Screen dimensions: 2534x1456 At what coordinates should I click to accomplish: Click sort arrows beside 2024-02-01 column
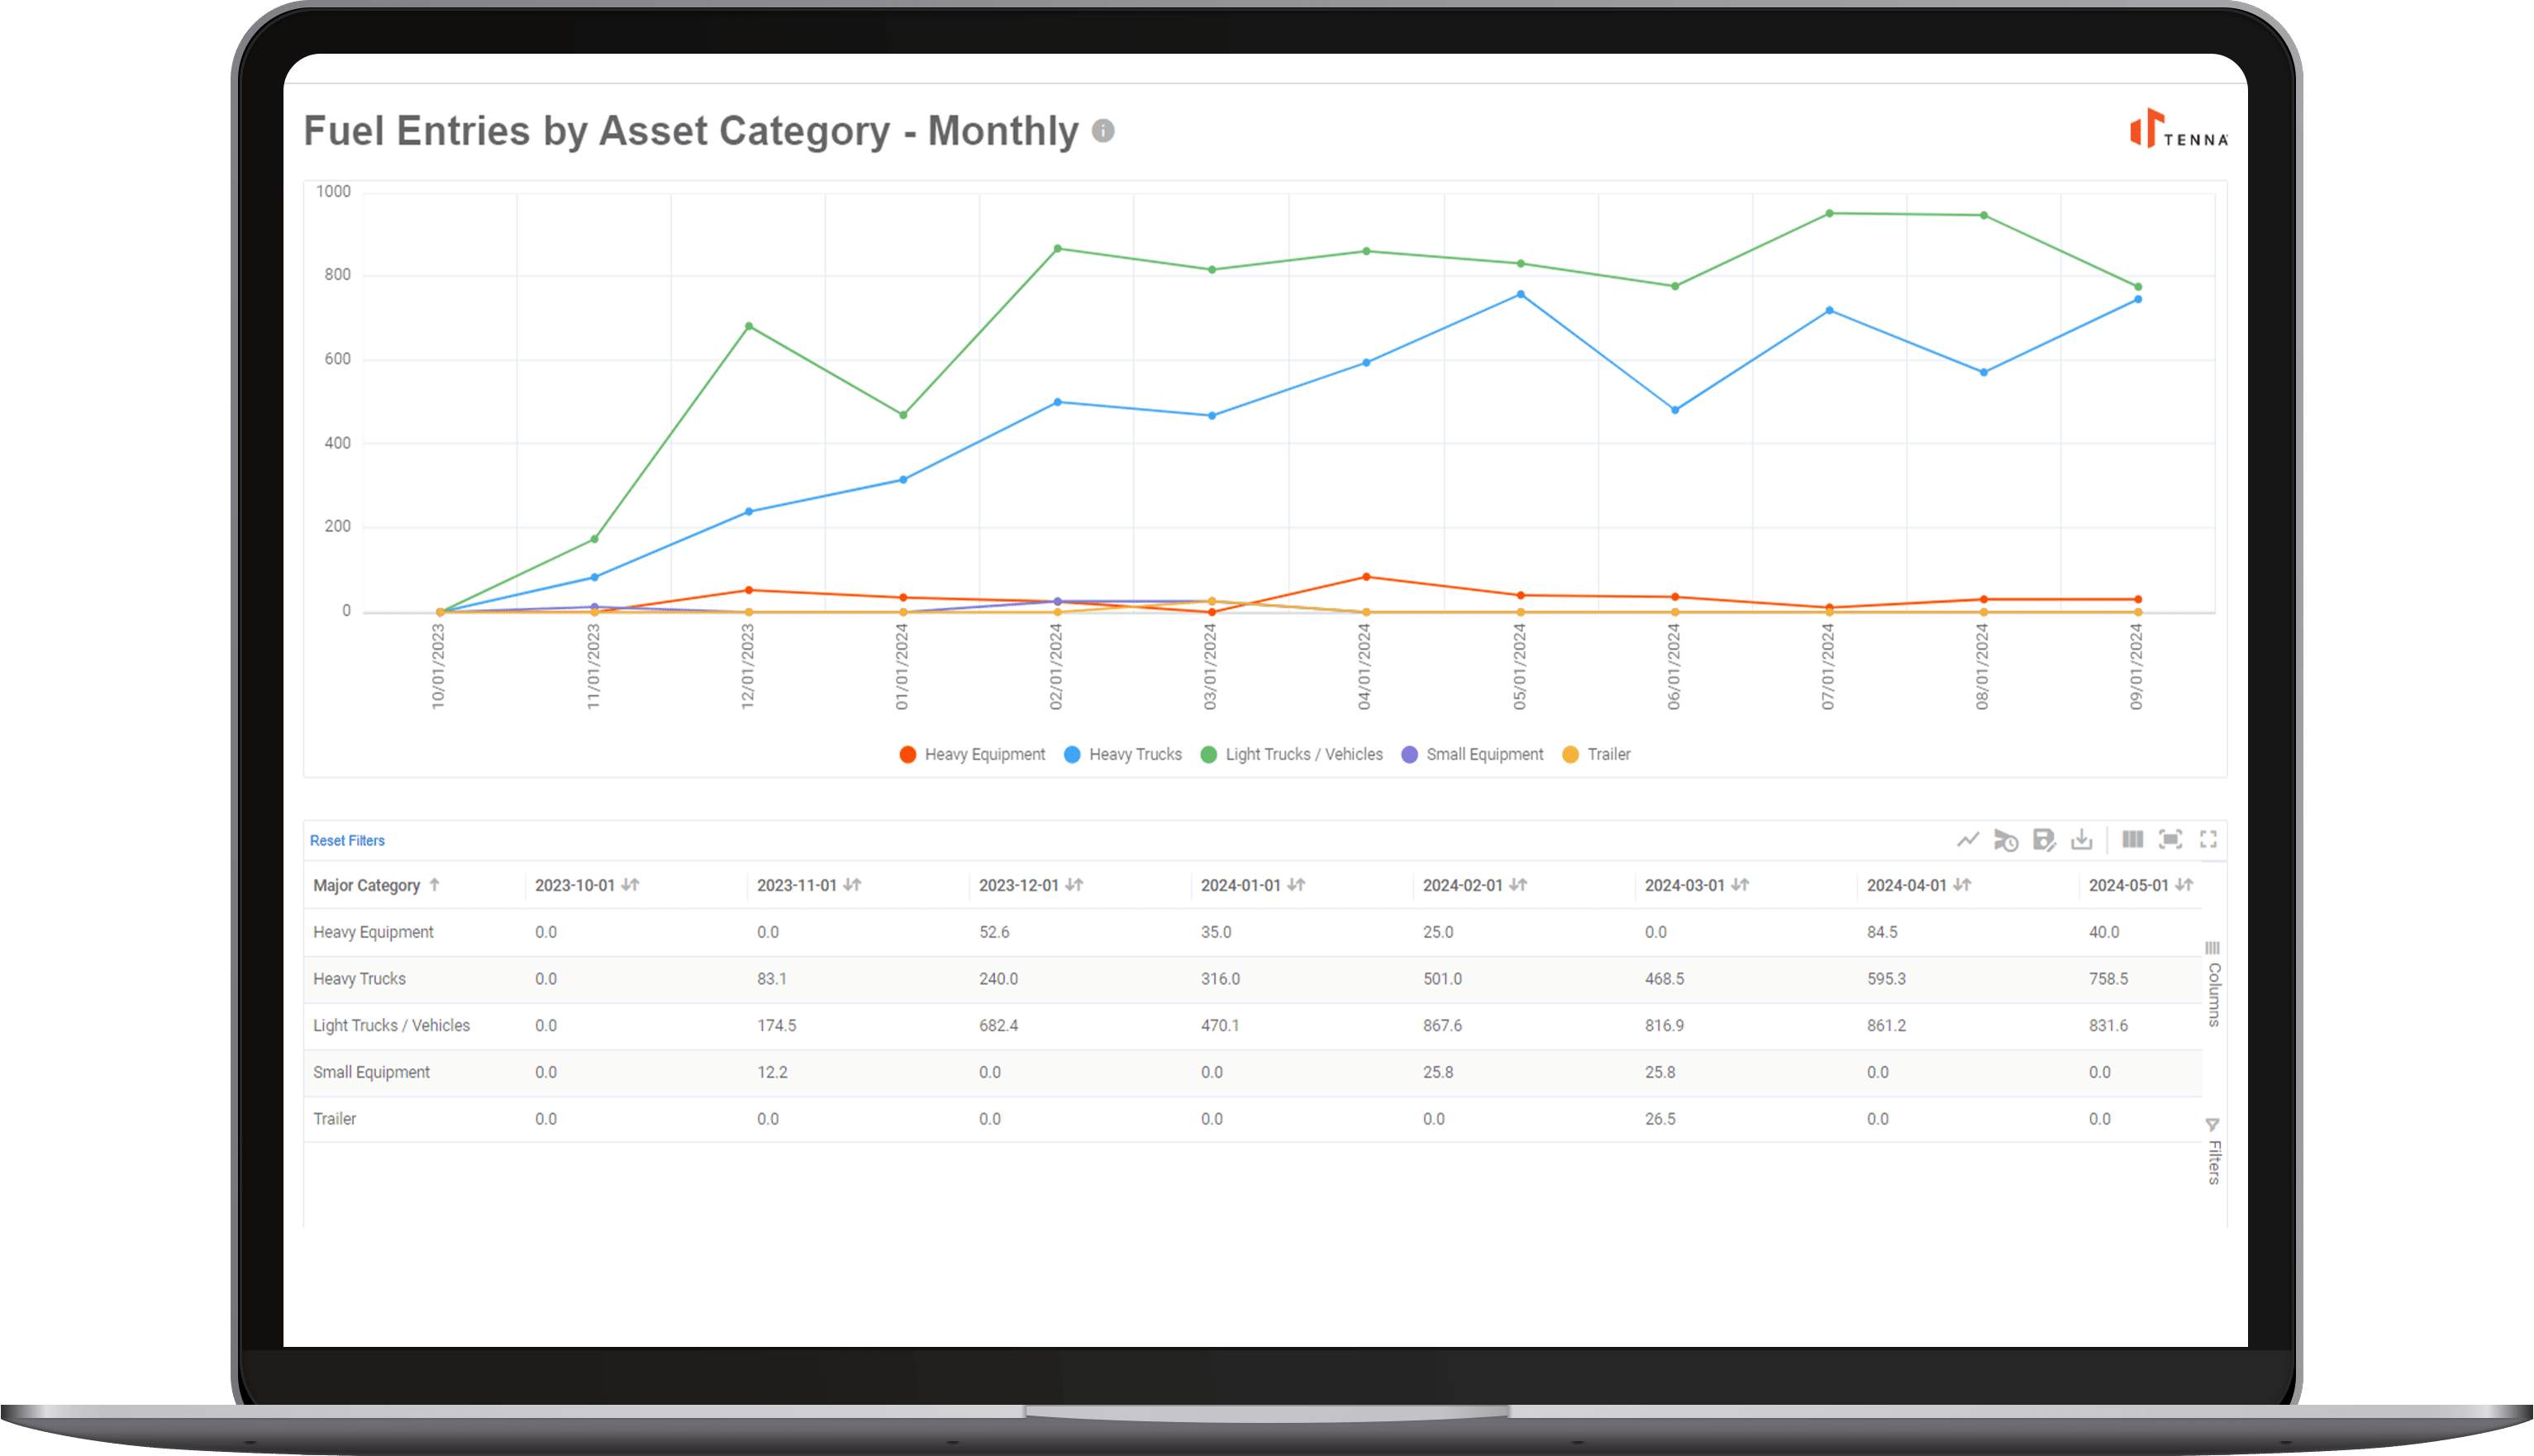point(1518,885)
